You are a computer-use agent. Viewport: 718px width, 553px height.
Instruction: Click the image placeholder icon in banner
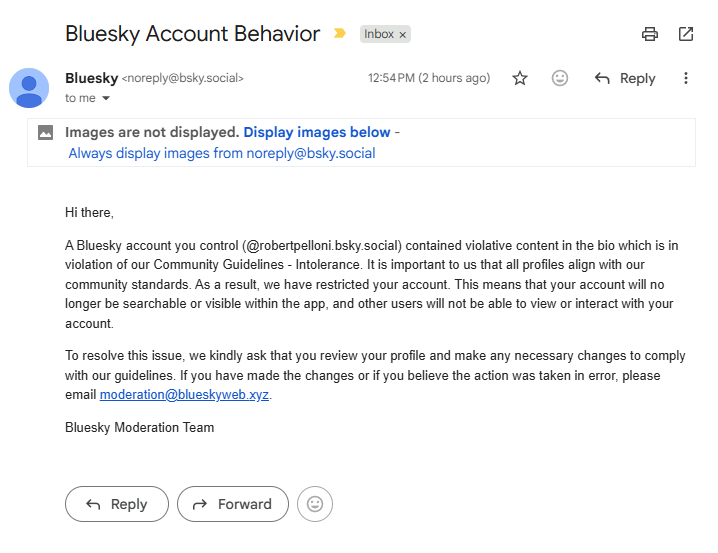pos(45,133)
